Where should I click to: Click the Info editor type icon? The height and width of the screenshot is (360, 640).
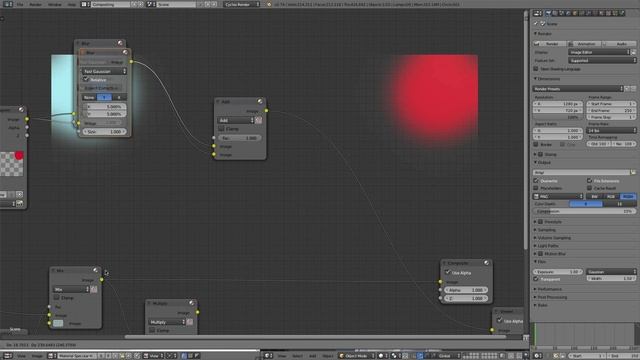click(7, 4)
